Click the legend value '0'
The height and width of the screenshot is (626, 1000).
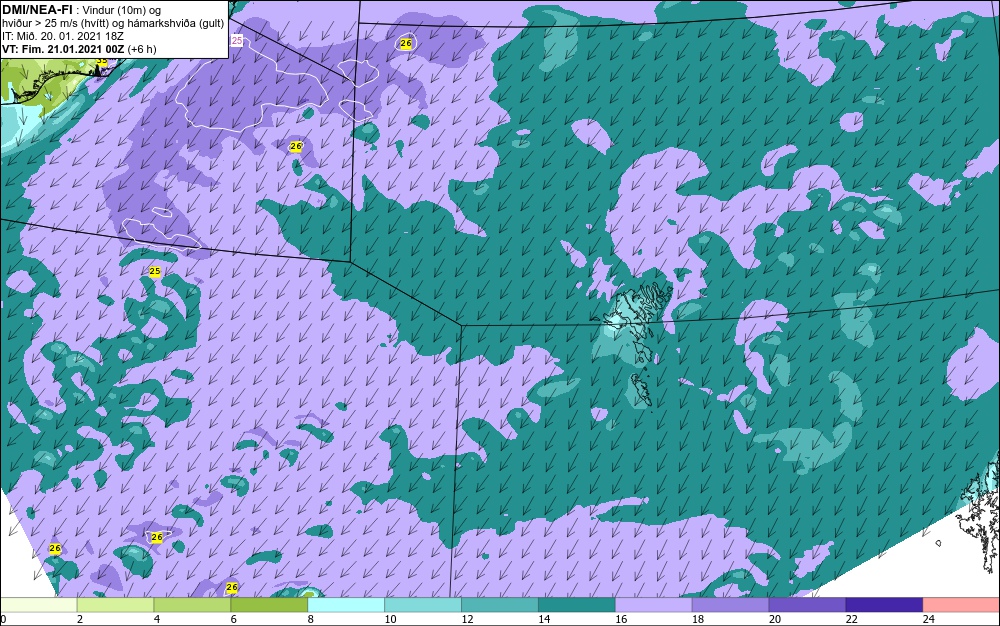coord(3,619)
